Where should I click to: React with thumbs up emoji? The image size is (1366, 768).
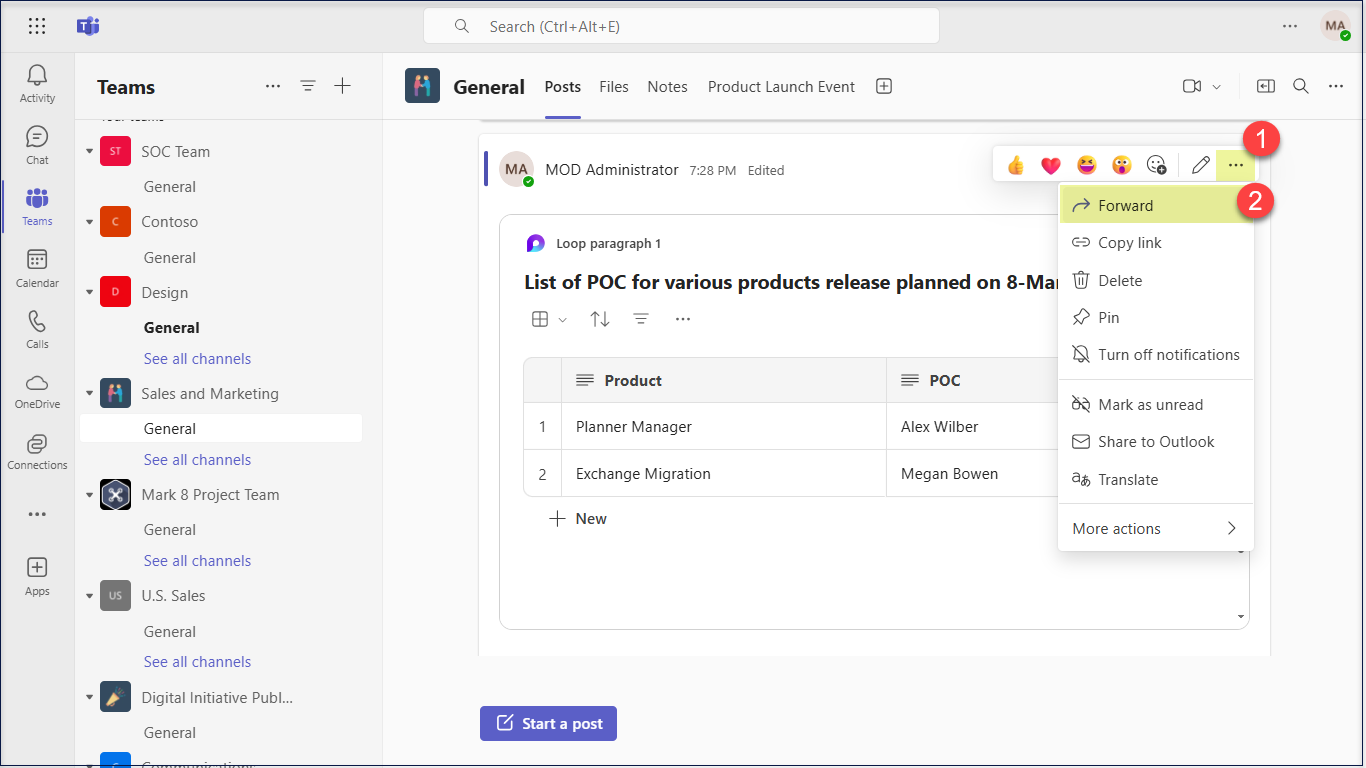click(1016, 165)
